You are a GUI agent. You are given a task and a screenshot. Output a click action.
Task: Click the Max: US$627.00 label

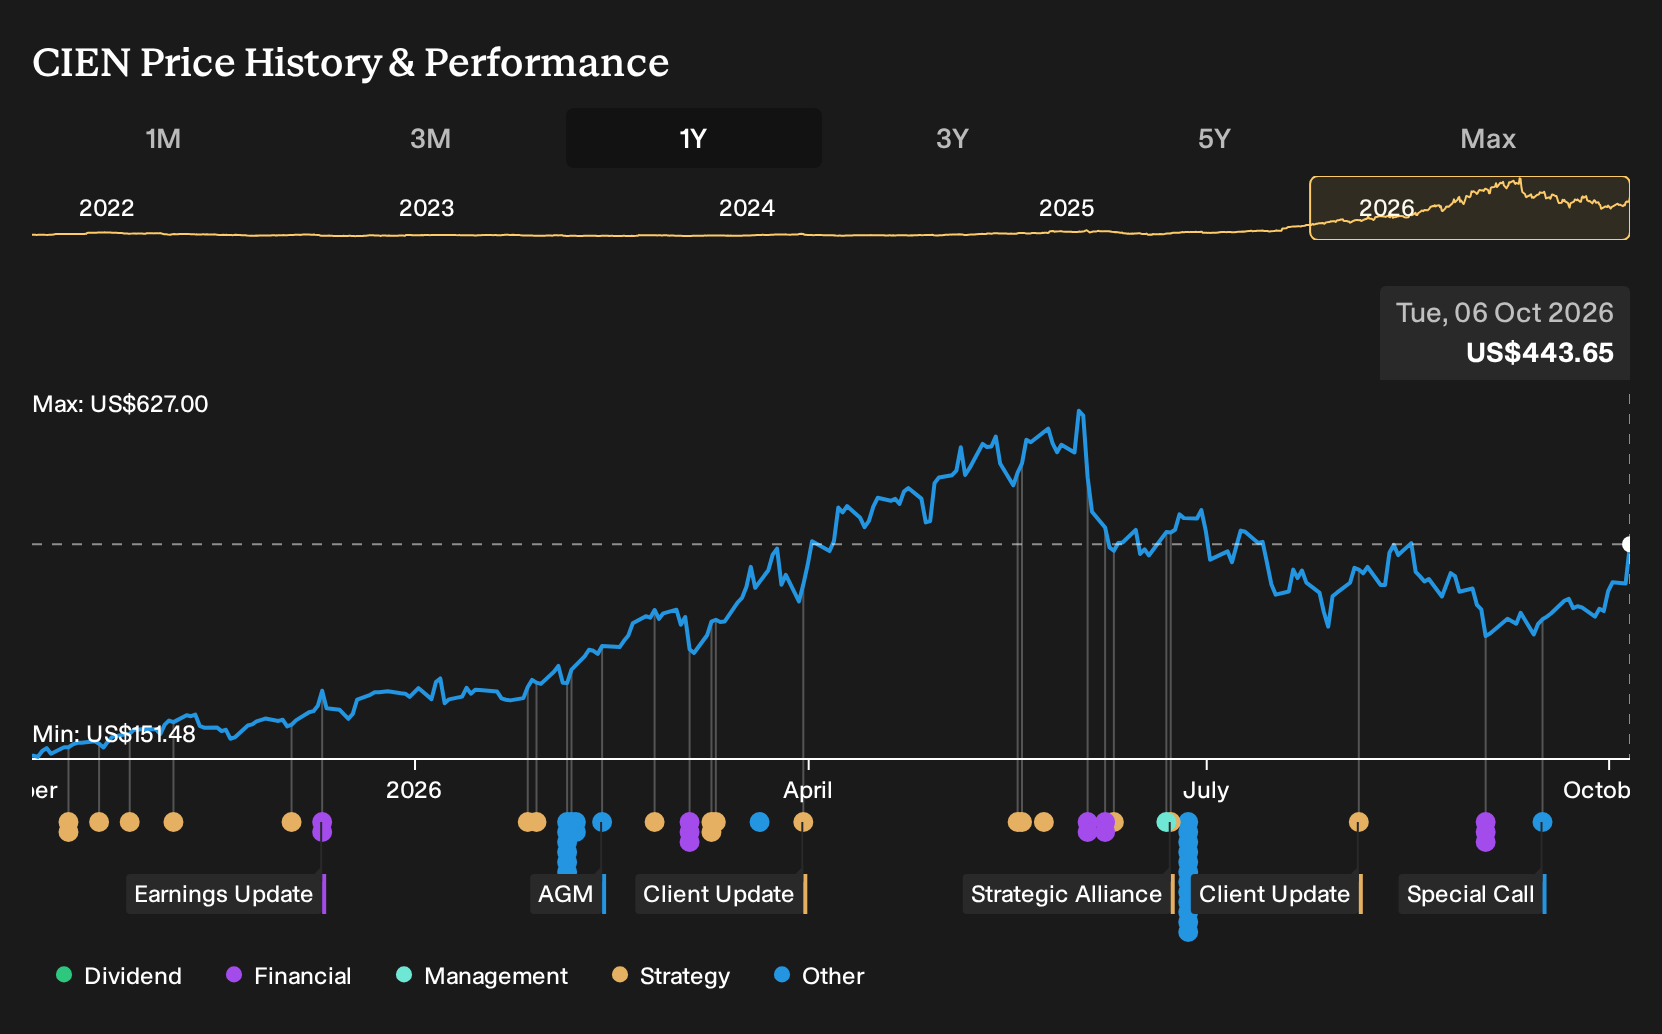point(120,404)
